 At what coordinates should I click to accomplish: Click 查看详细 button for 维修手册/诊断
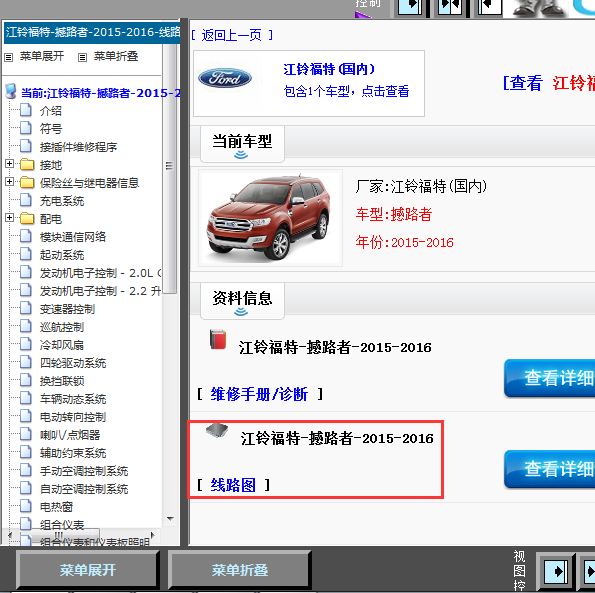click(x=550, y=378)
